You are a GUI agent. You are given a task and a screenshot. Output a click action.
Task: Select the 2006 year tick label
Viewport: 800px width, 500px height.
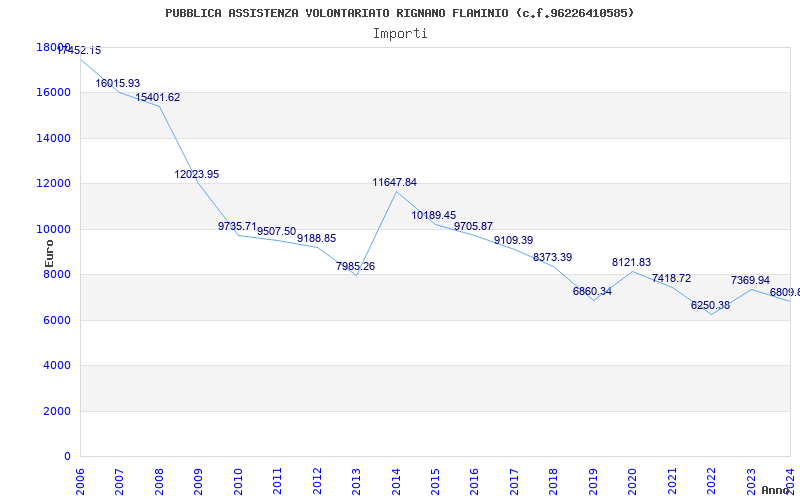(x=80, y=480)
